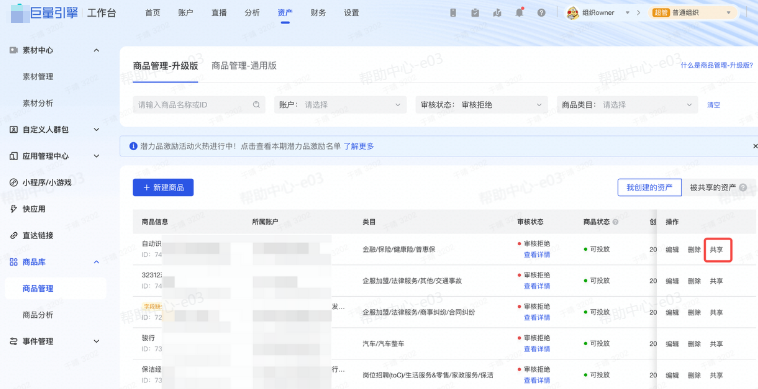View 查看详情 for 合同纠纷 row
The height and width of the screenshot is (389, 758).
(x=537, y=317)
